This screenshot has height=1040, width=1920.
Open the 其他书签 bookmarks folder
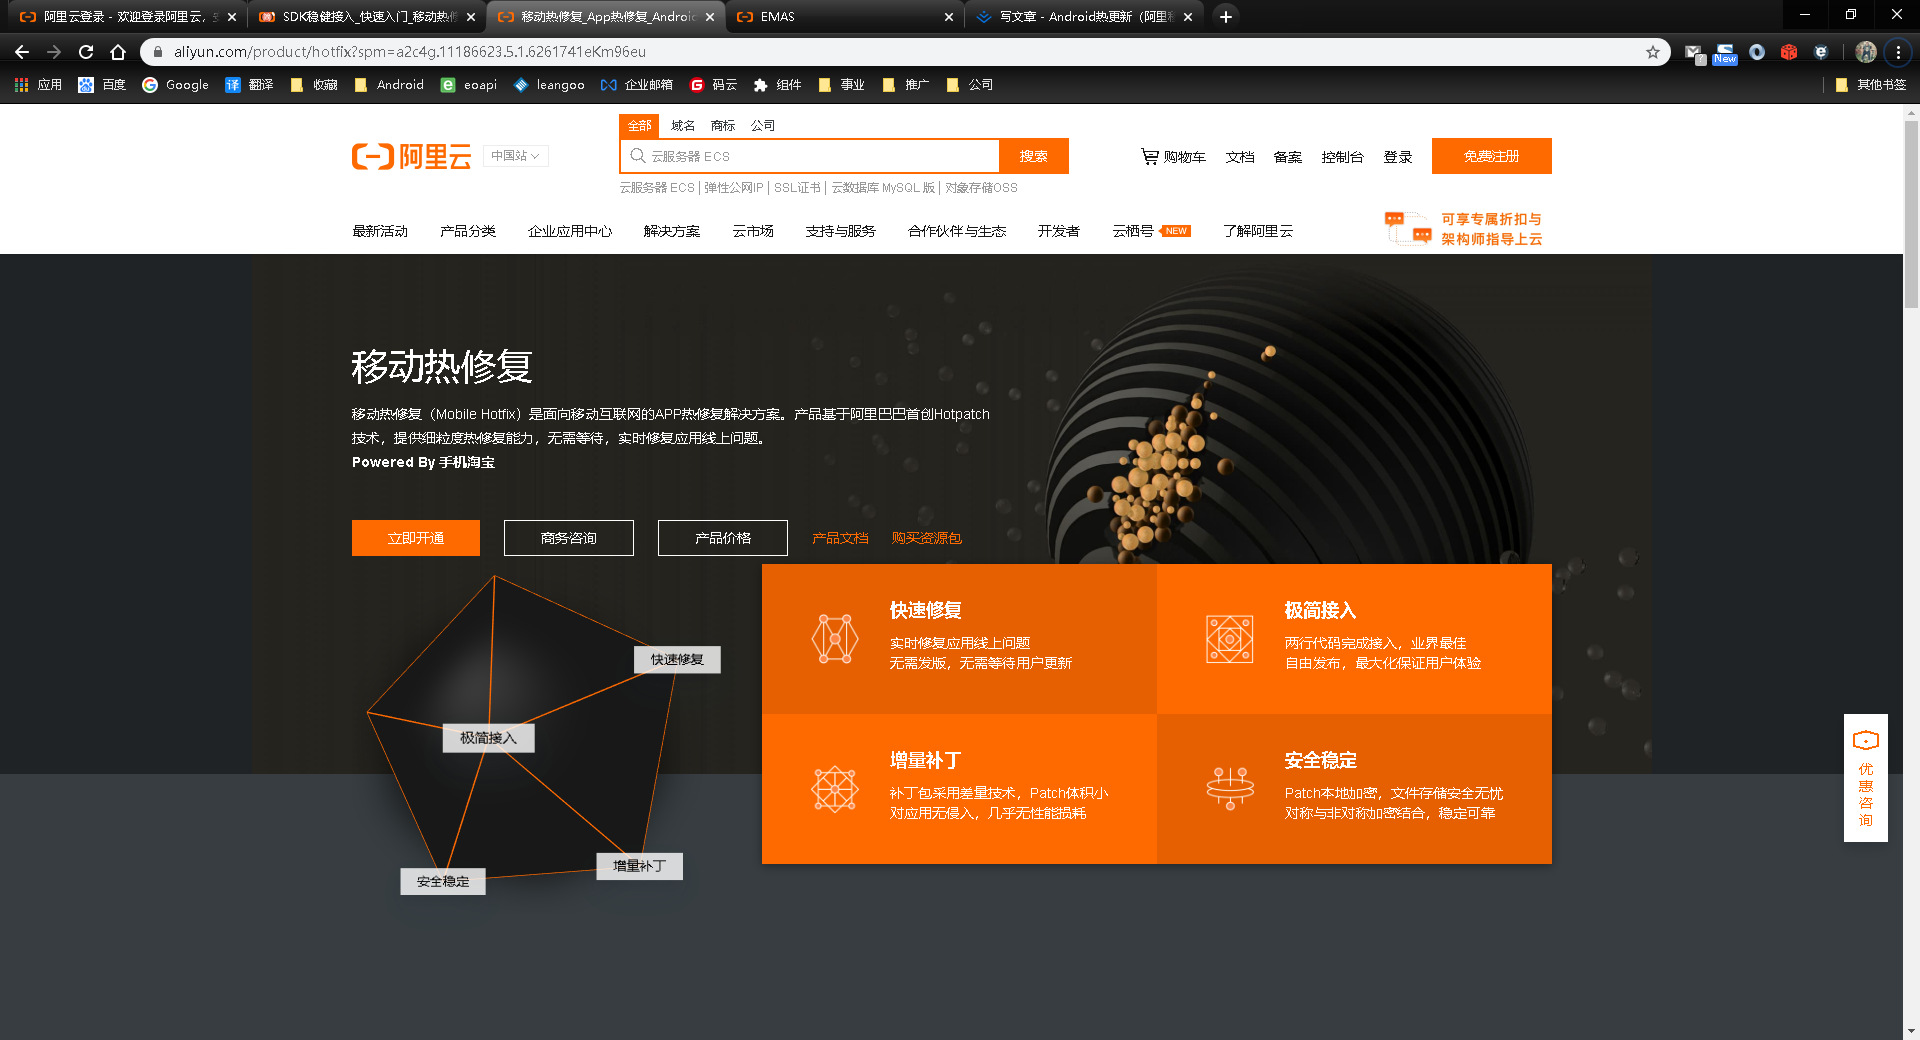click(x=1871, y=85)
